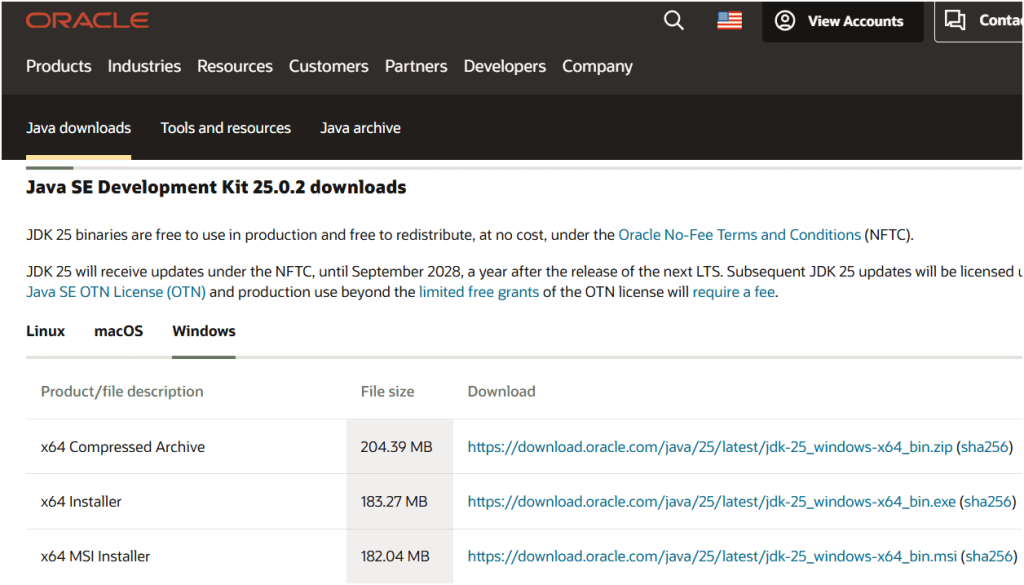The height and width of the screenshot is (585, 1024).
Task: Open Oracle No-Fee Terms and Conditions link
Action: point(739,235)
